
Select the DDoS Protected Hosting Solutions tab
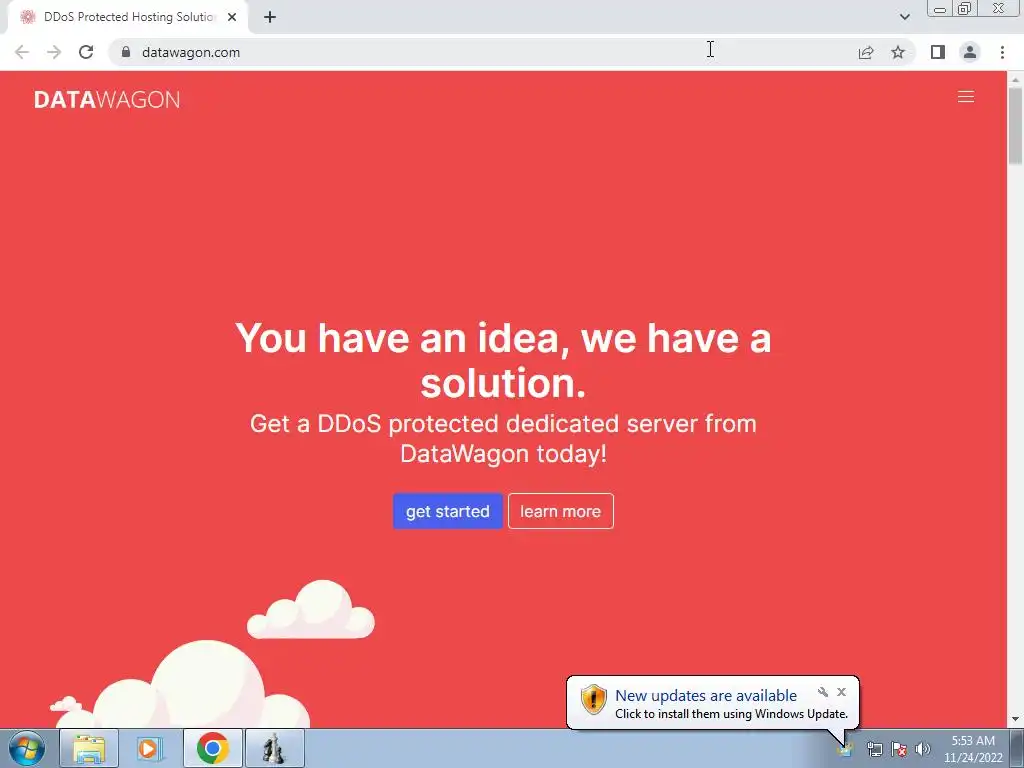(128, 18)
